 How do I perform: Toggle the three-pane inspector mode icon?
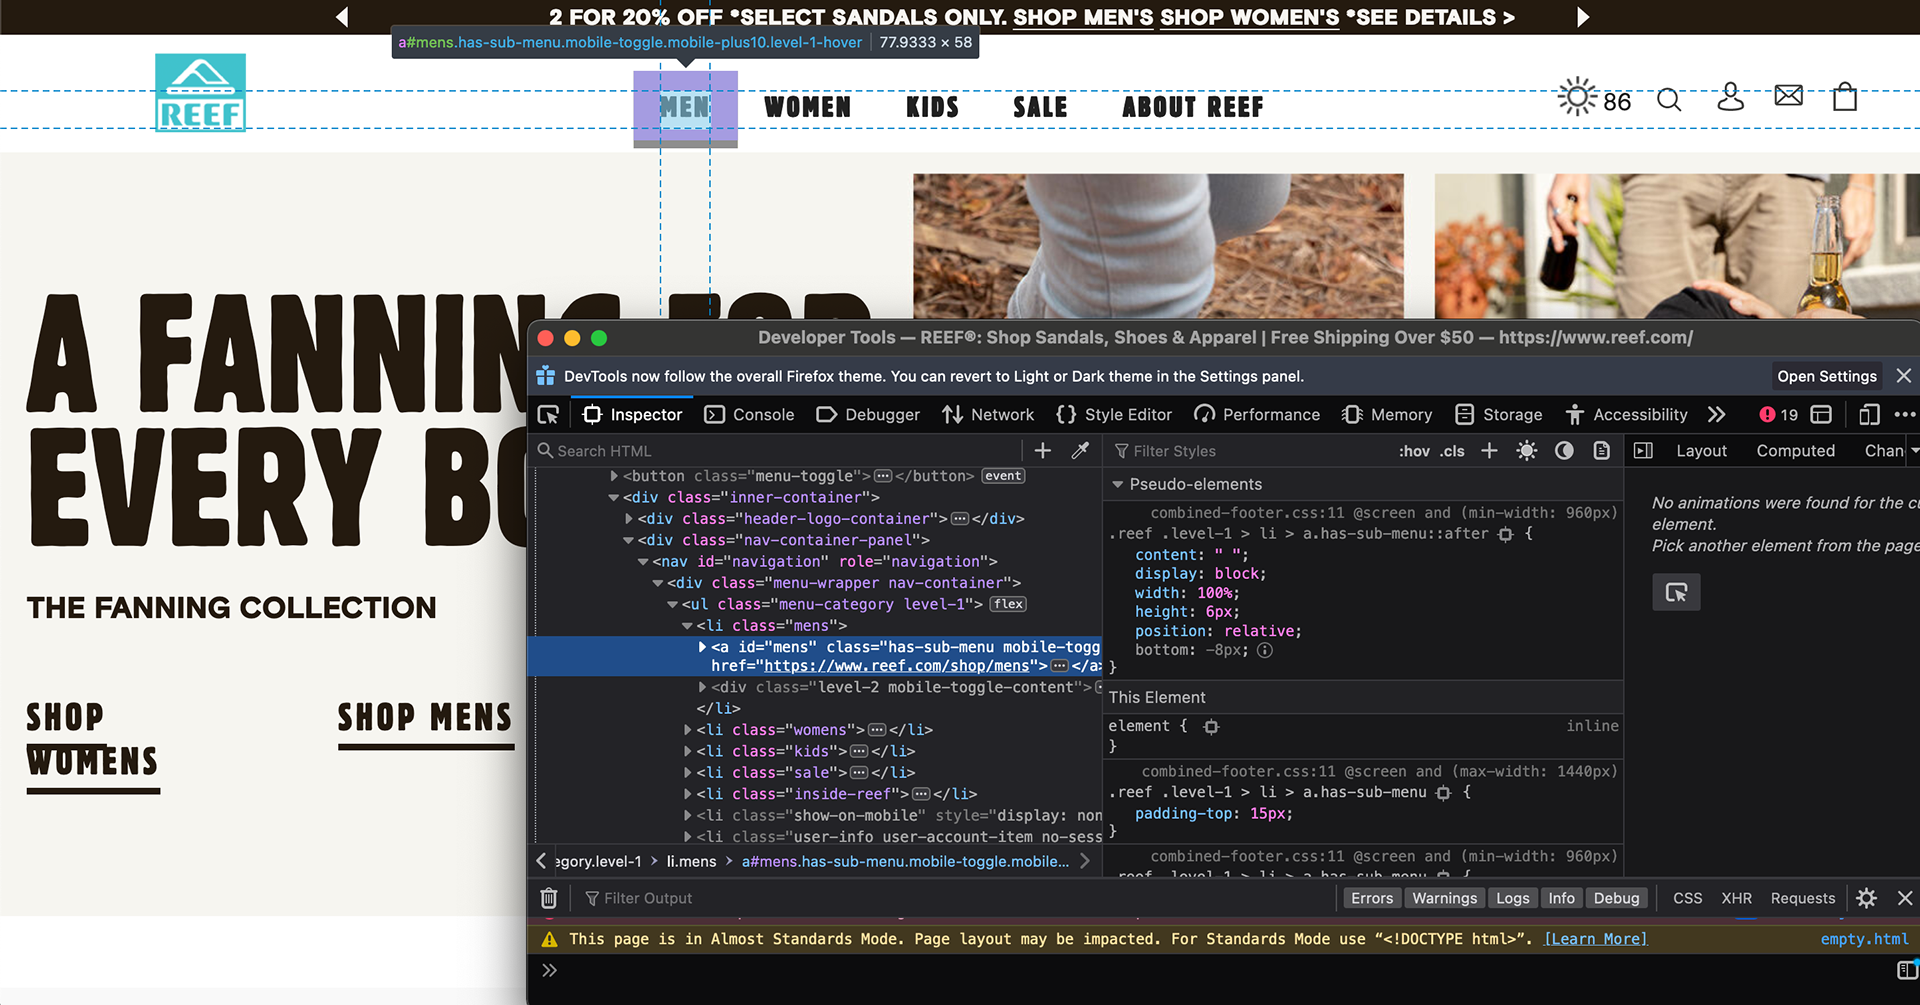click(x=1643, y=451)
